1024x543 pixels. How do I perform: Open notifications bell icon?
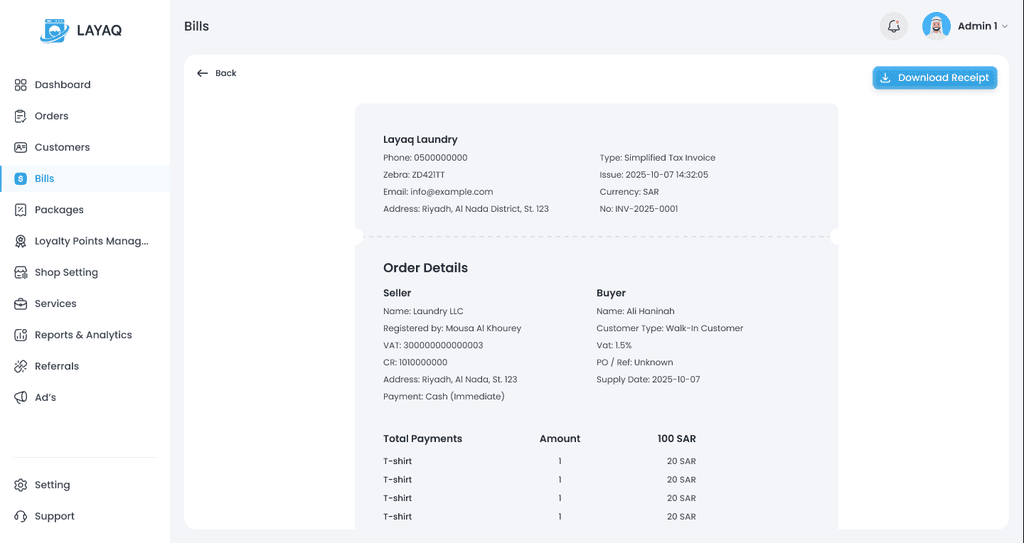tap(893, 26)
